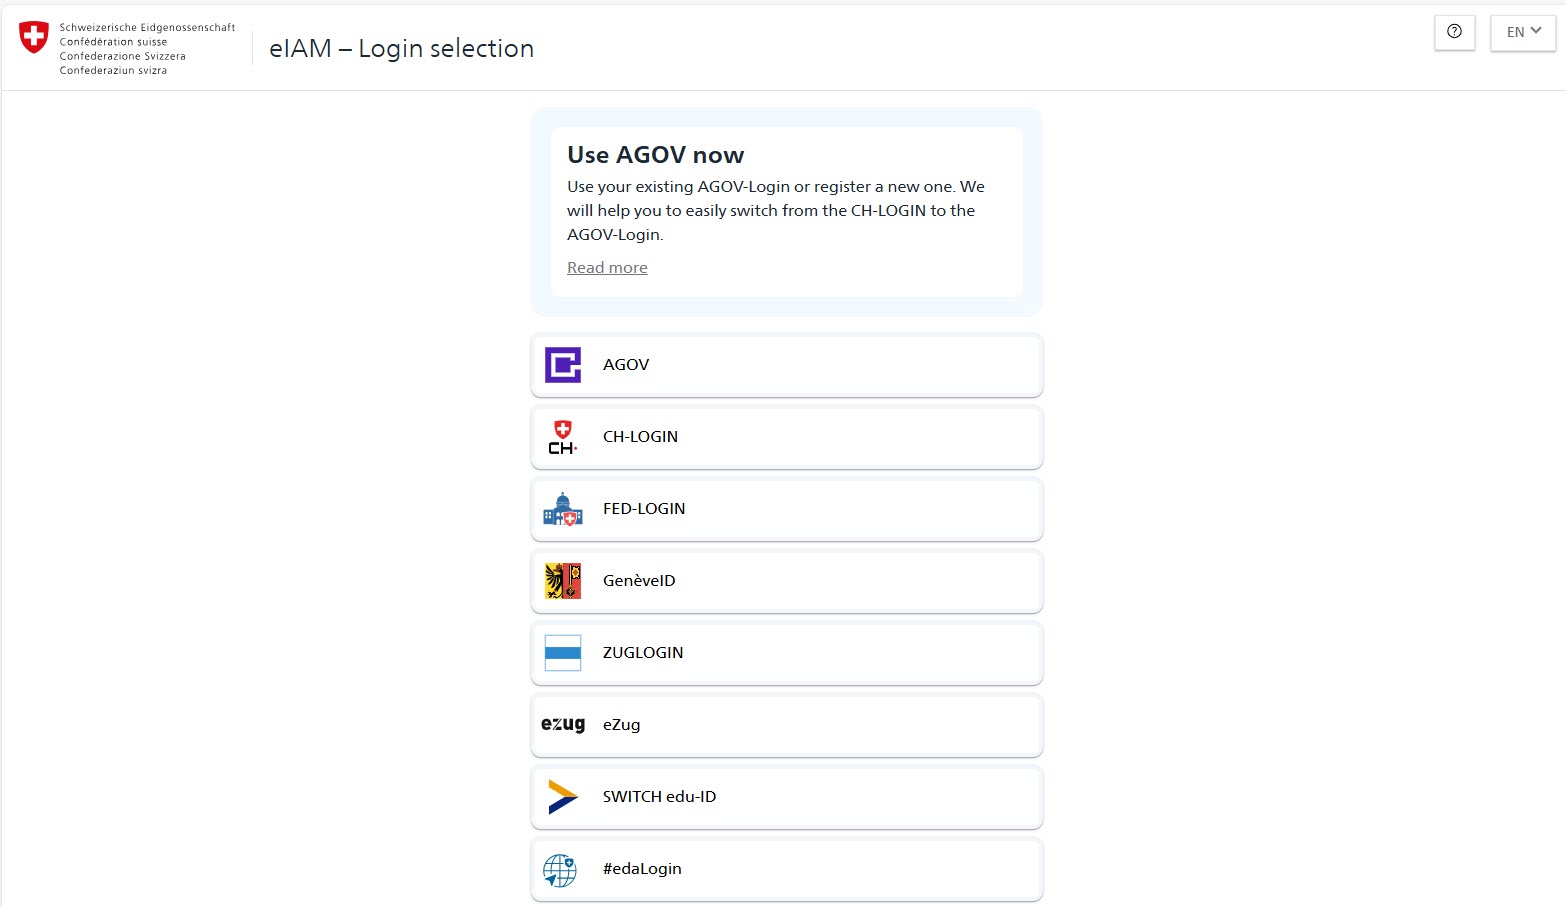The width and height of the screenshot is (1566, 907).
Task: Click the 'eIAM – Login selection' title
Action: (401, 48)
